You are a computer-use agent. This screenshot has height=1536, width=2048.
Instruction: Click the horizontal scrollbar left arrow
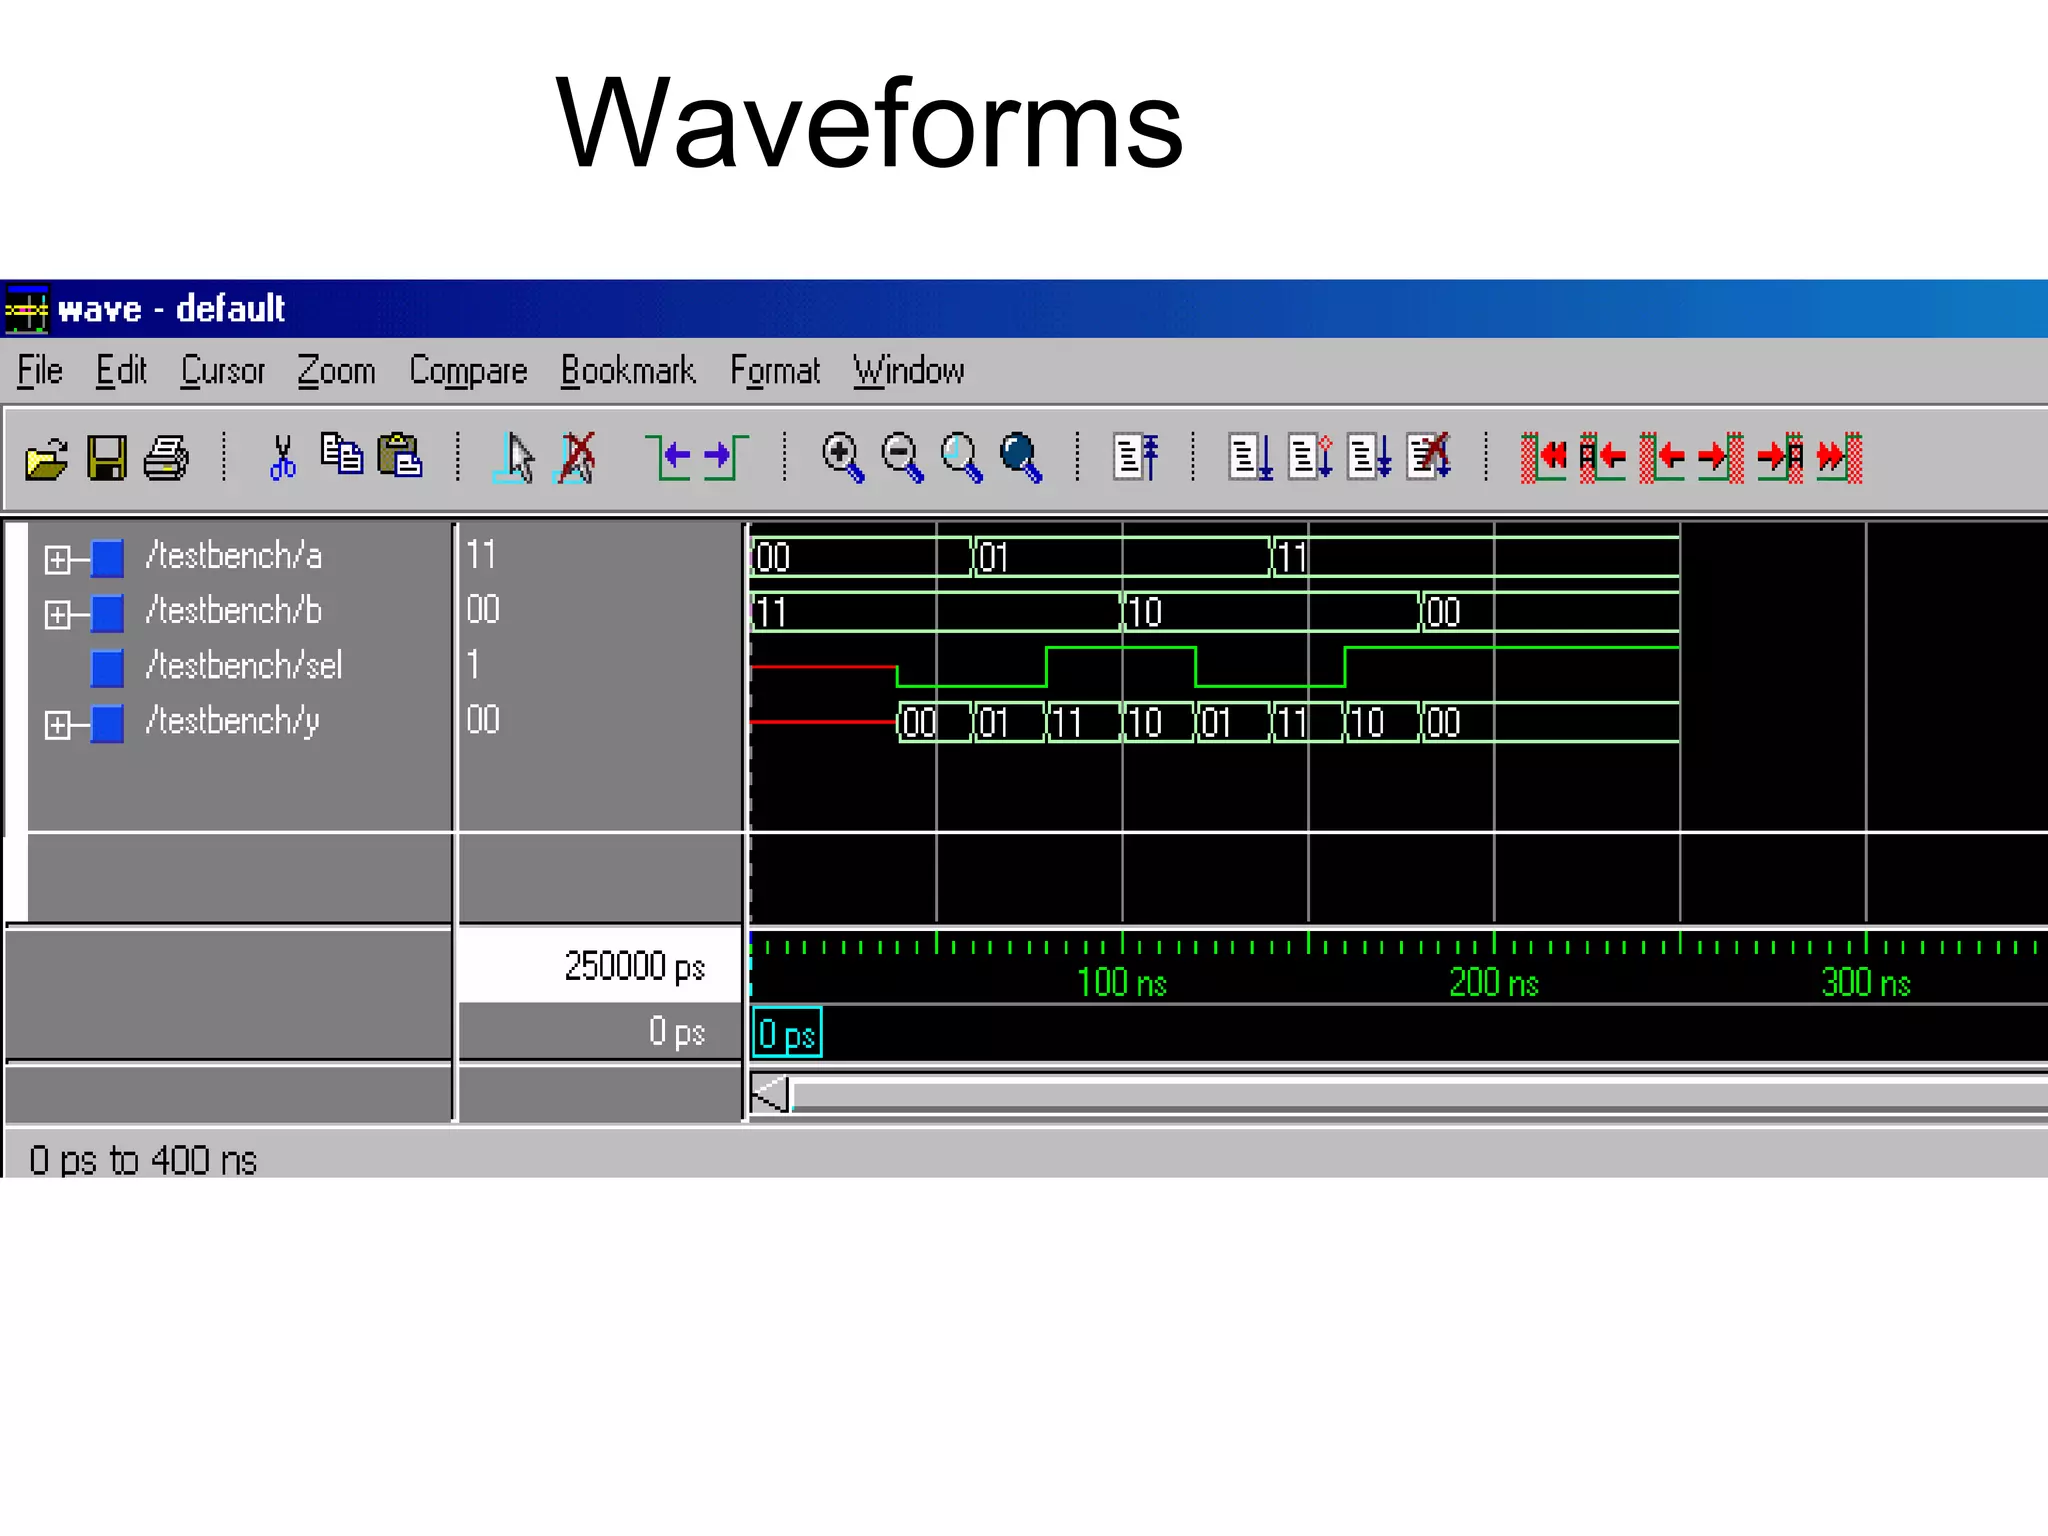click(x=769, y=1094)
